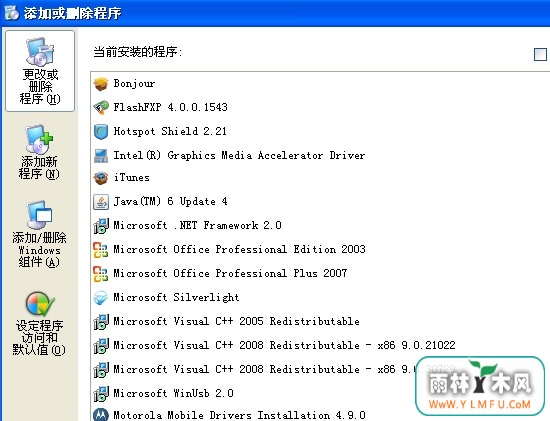Click the Microsoft Silverlight icon
Screen dimensions: 550x421
pyautogui.click(x=101, y=298)
